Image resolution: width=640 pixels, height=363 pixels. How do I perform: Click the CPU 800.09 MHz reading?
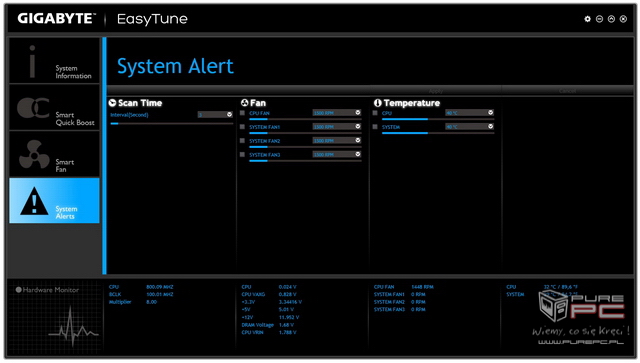141,287
